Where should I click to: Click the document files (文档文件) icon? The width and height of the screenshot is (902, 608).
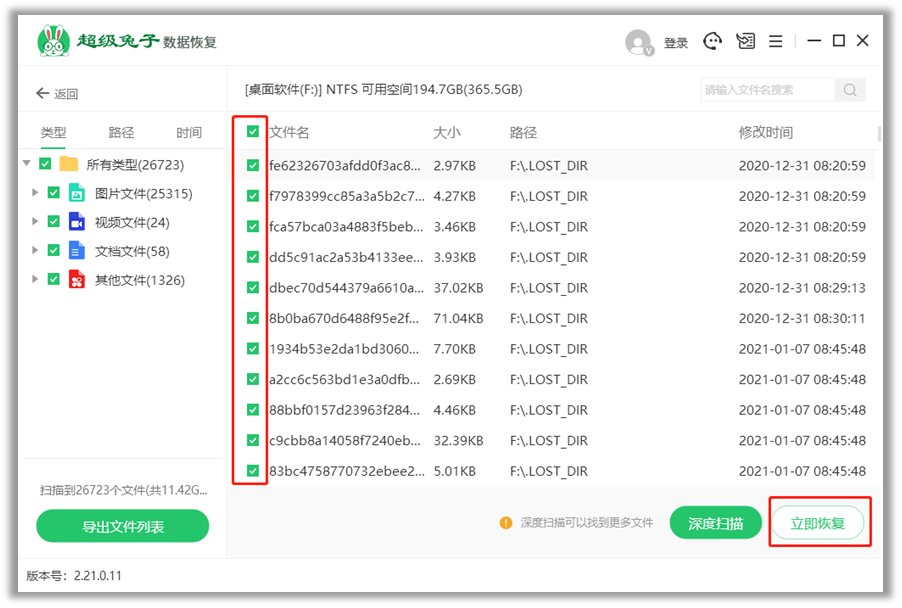[x=77, y=251]
